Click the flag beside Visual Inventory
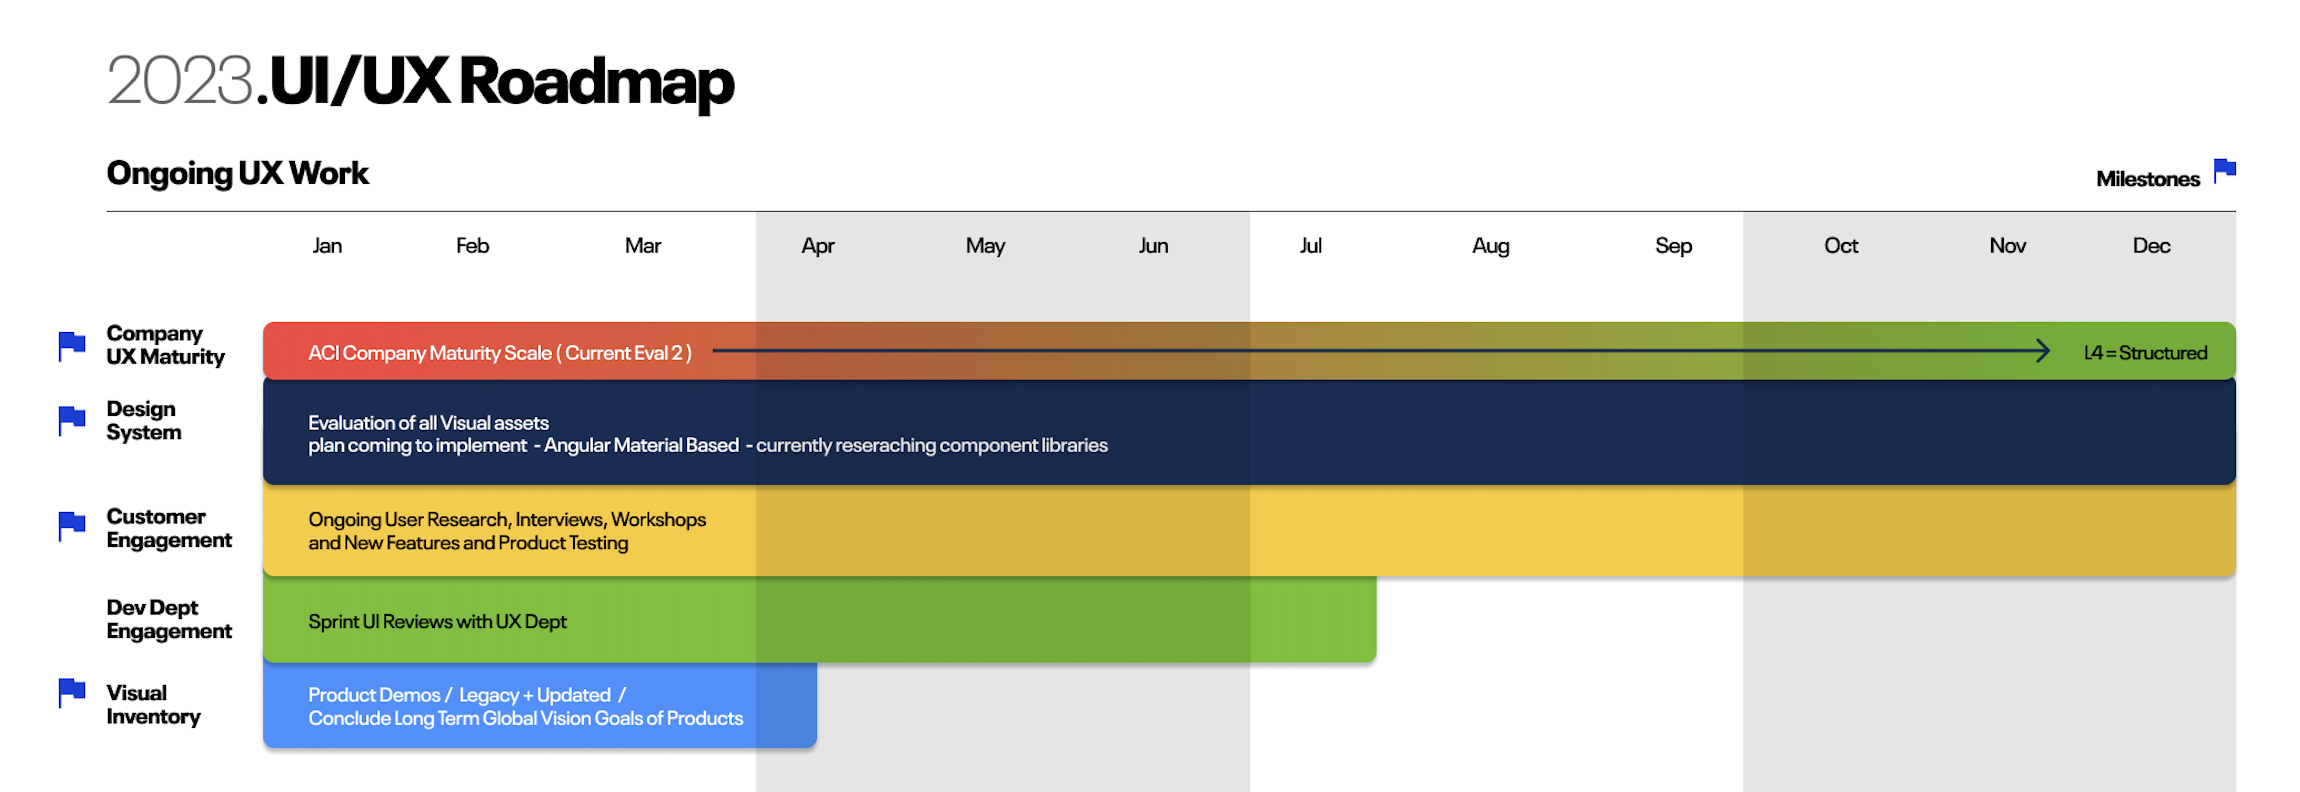This screenshot has height=792, width=2300. pos(71,693)
